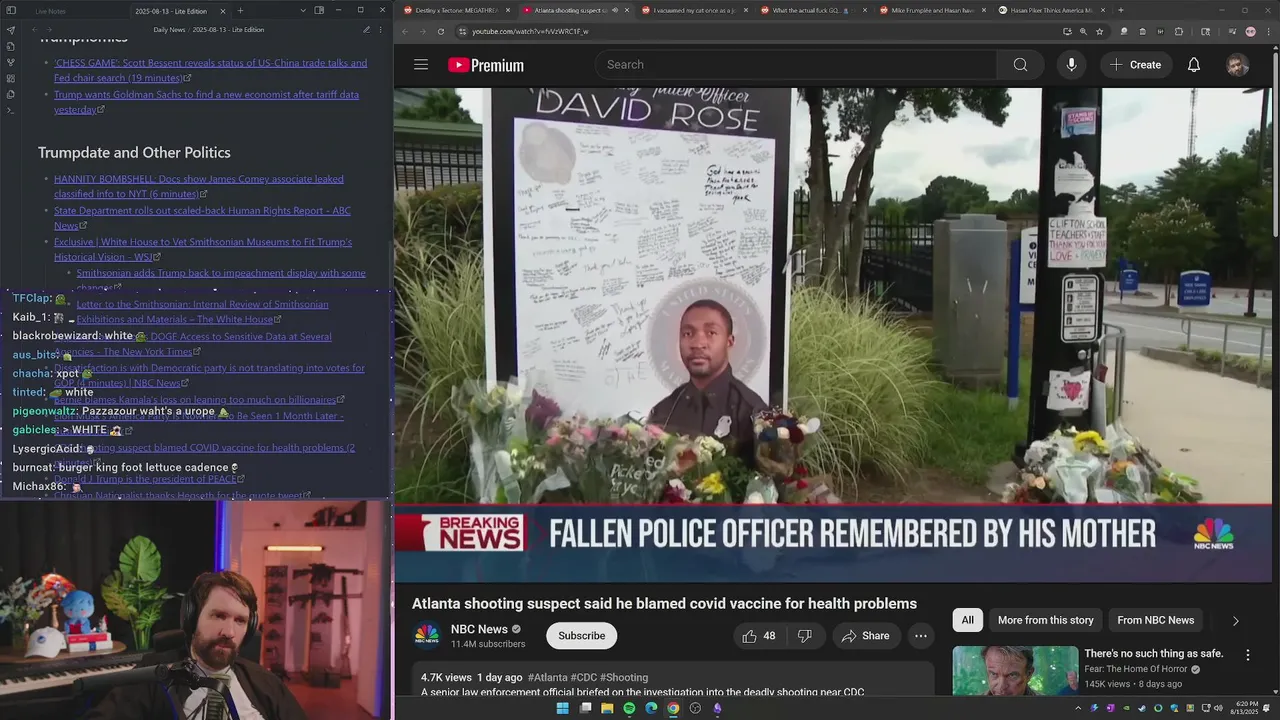Click the #Atlanta hashtag link
1280x720 pixels.
[547, 677]
